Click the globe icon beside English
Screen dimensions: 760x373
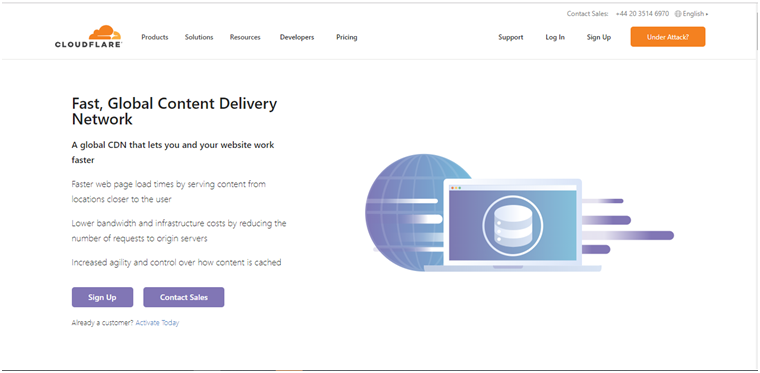coord(678,14)
